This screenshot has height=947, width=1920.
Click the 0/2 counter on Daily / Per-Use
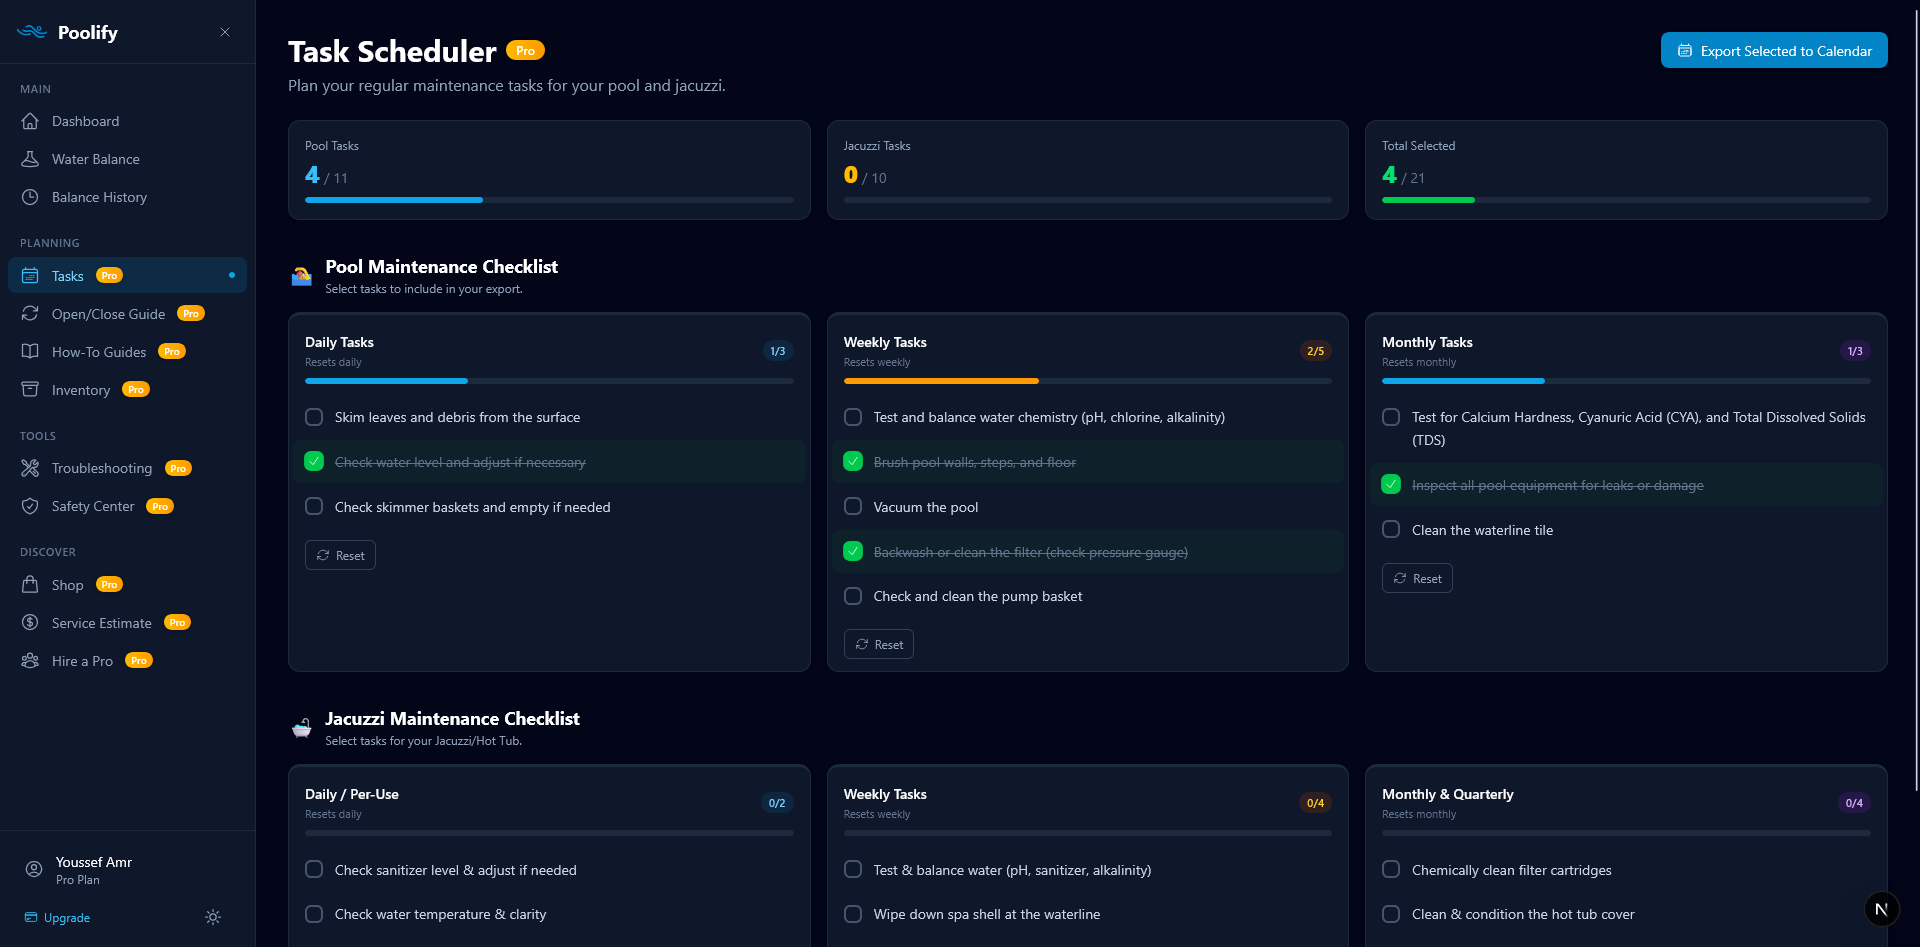pos(777,803)
